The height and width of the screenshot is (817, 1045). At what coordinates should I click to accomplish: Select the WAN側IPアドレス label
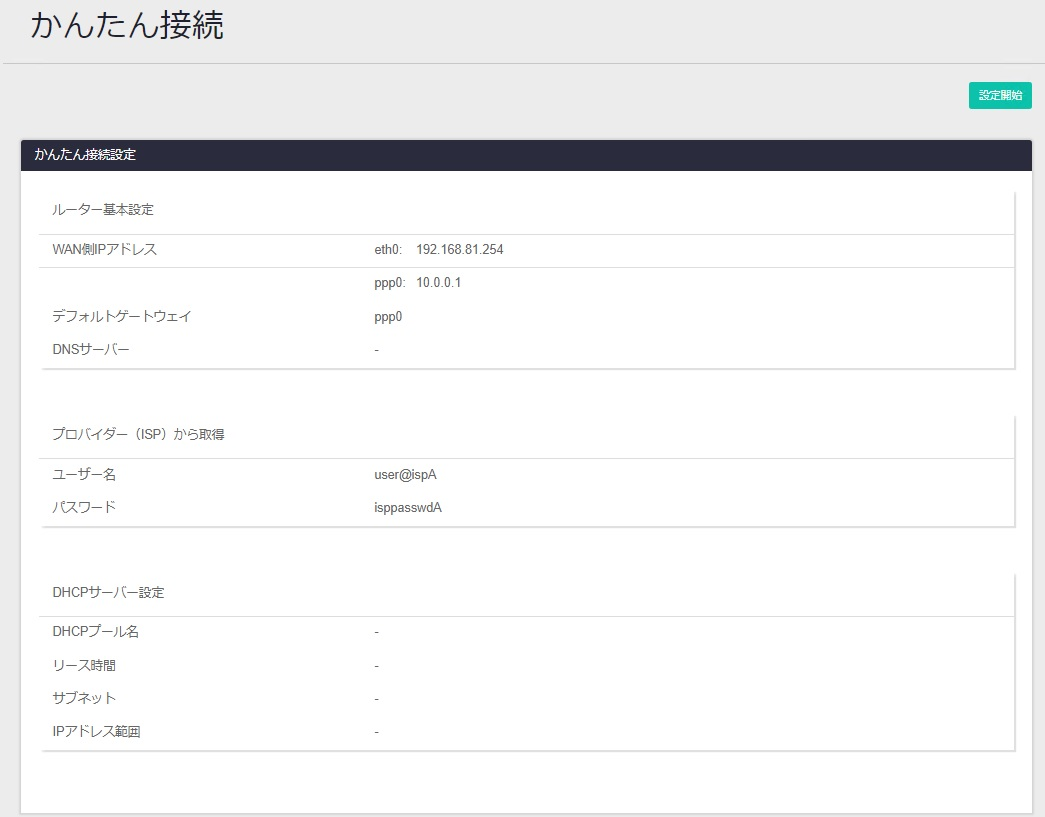(x=105, y=249)
